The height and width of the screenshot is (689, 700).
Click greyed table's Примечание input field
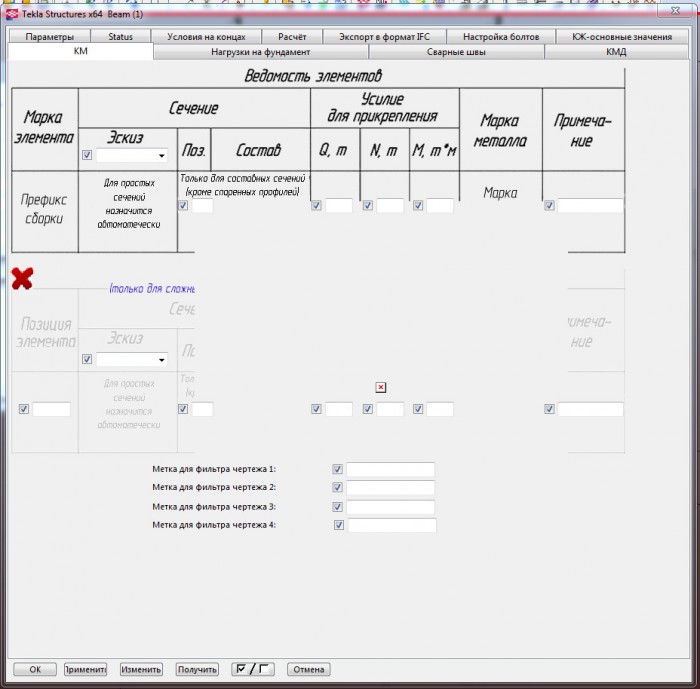pos(590,409)
